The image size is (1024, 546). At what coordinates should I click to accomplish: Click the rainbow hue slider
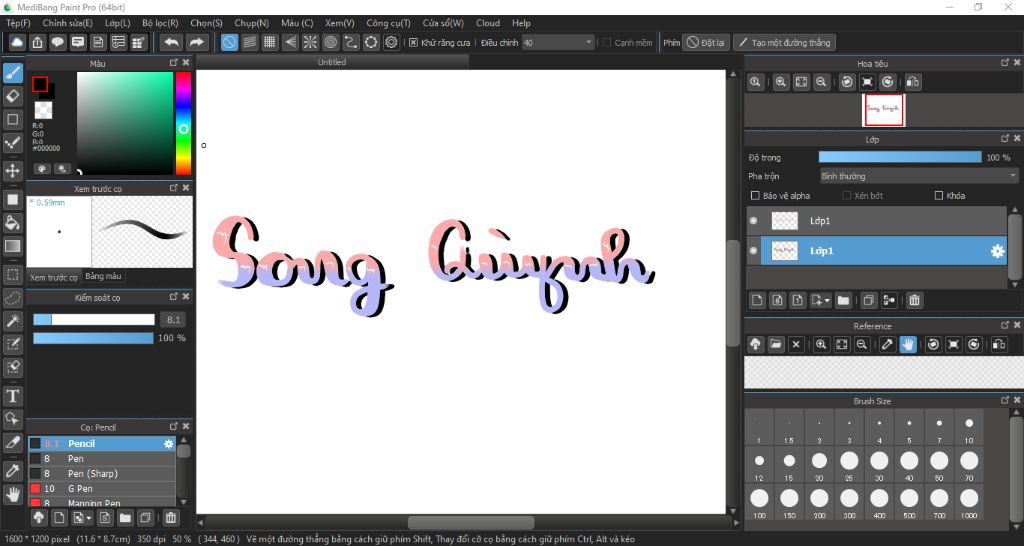184,123
